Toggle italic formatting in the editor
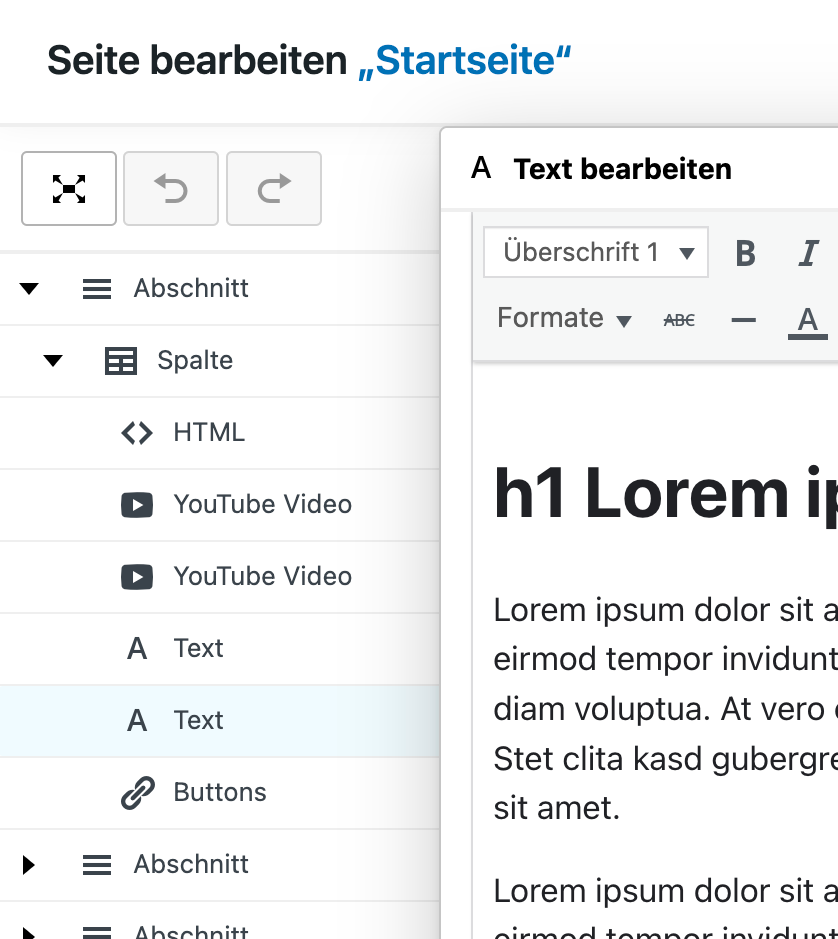838x939 pixels. (x=808, y=253)
